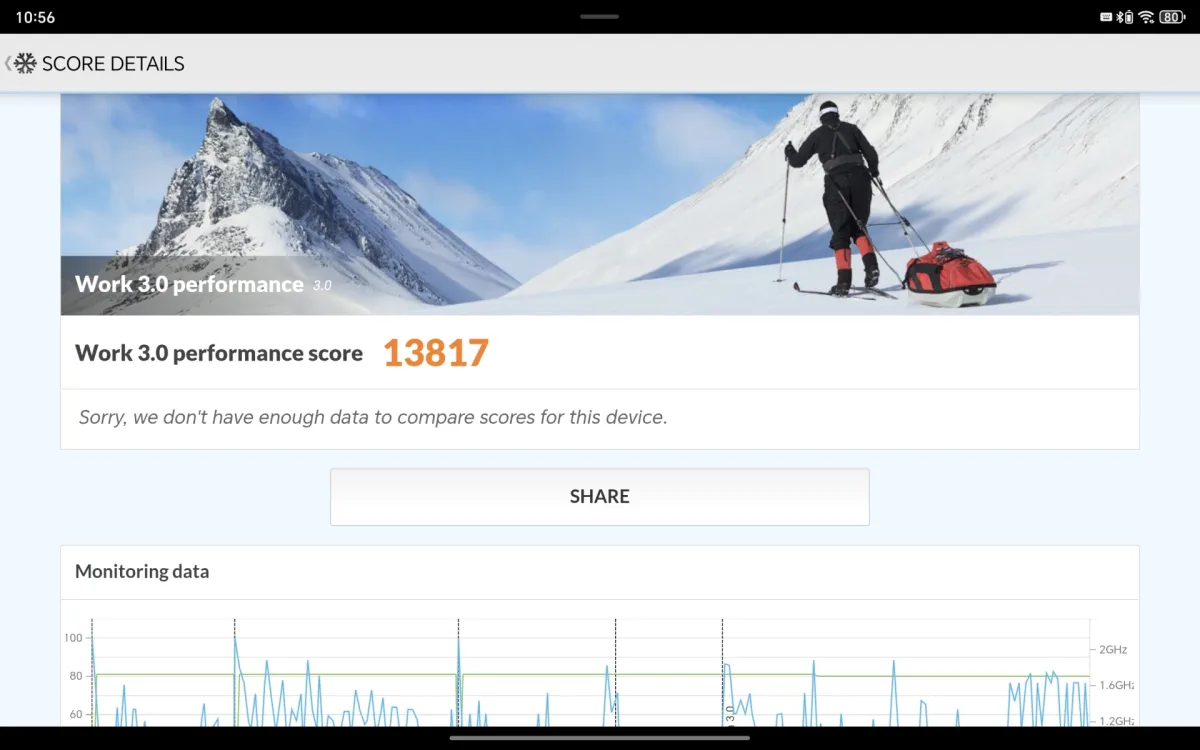This screenshot has width=1200, height=750.
Task: Tap the top notification handle pill
Action: (x=600, y=16)
